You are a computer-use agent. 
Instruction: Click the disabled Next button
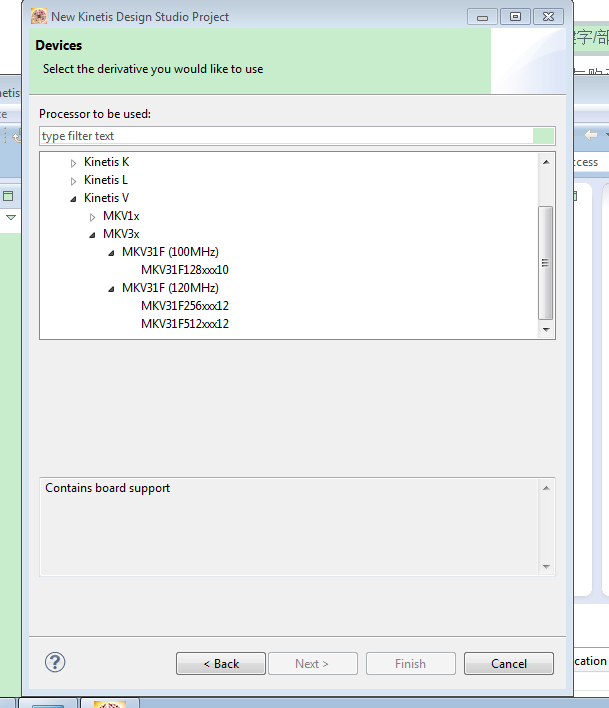pyautogui.click(x=313, y=663)
